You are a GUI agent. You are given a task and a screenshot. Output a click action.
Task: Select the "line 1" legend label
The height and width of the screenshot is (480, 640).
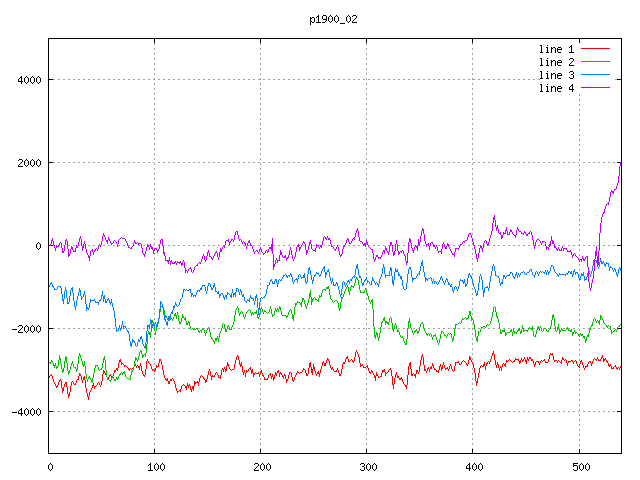[x=556, y=49]
